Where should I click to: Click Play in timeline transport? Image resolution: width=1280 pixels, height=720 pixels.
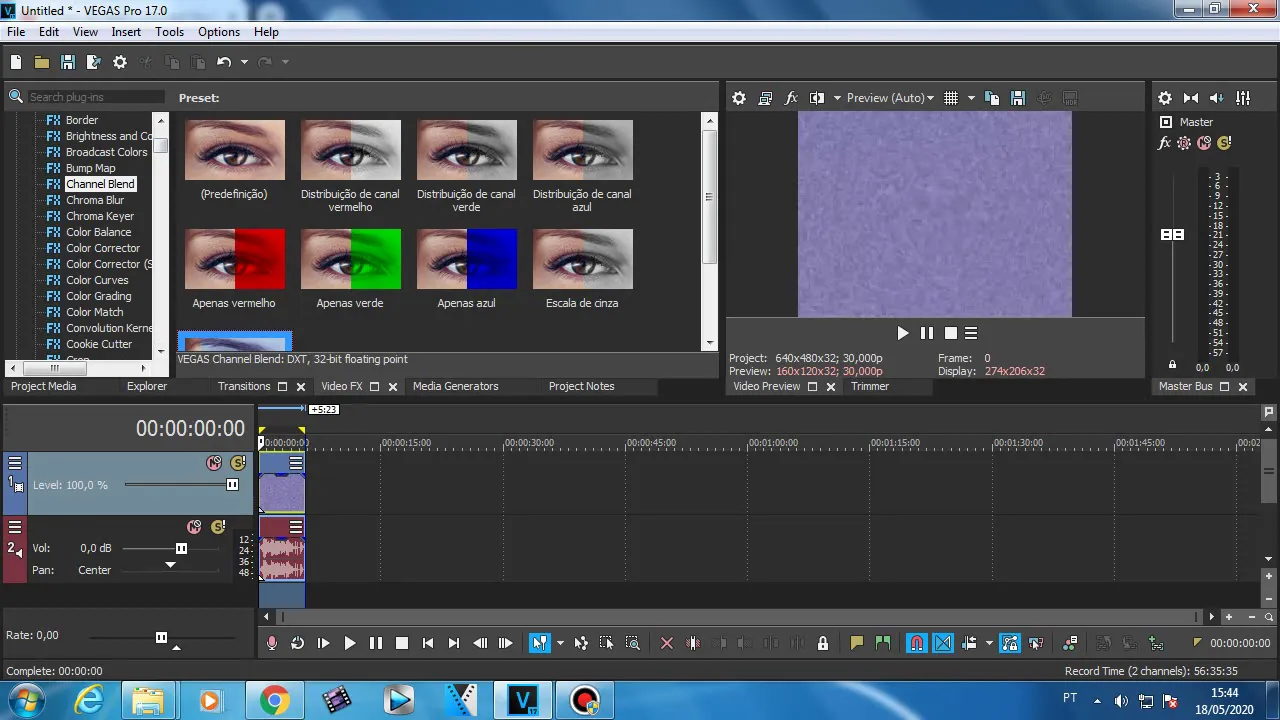coord(349,643)
